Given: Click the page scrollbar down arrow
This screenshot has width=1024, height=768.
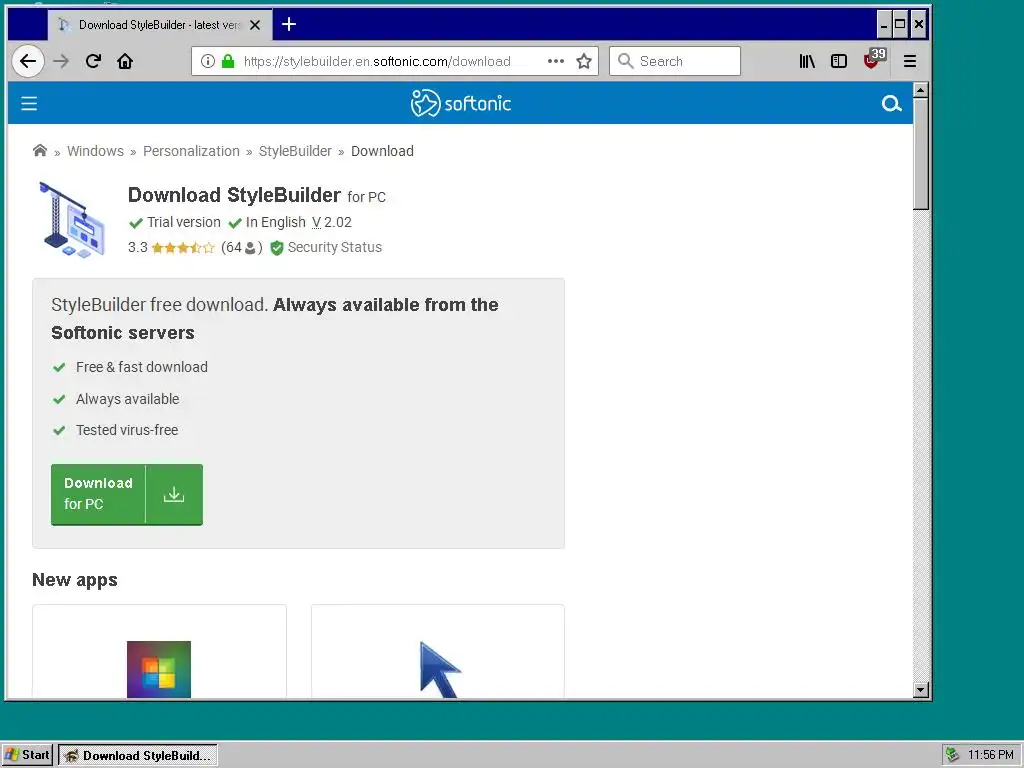Looking at the screenshot, I should tap(921, 690).
